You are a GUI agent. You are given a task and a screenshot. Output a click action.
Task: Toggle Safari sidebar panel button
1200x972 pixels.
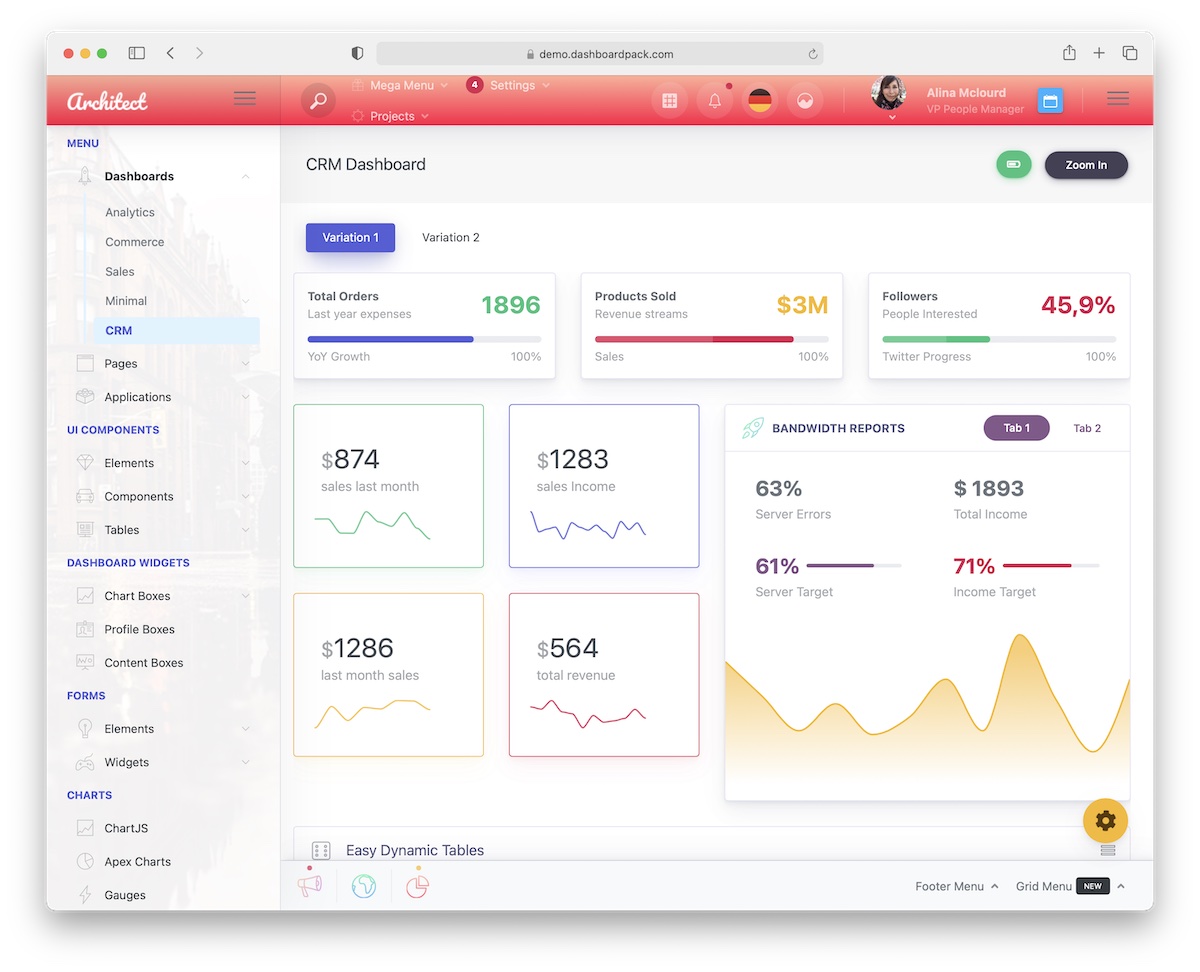[x=137, y=53]
